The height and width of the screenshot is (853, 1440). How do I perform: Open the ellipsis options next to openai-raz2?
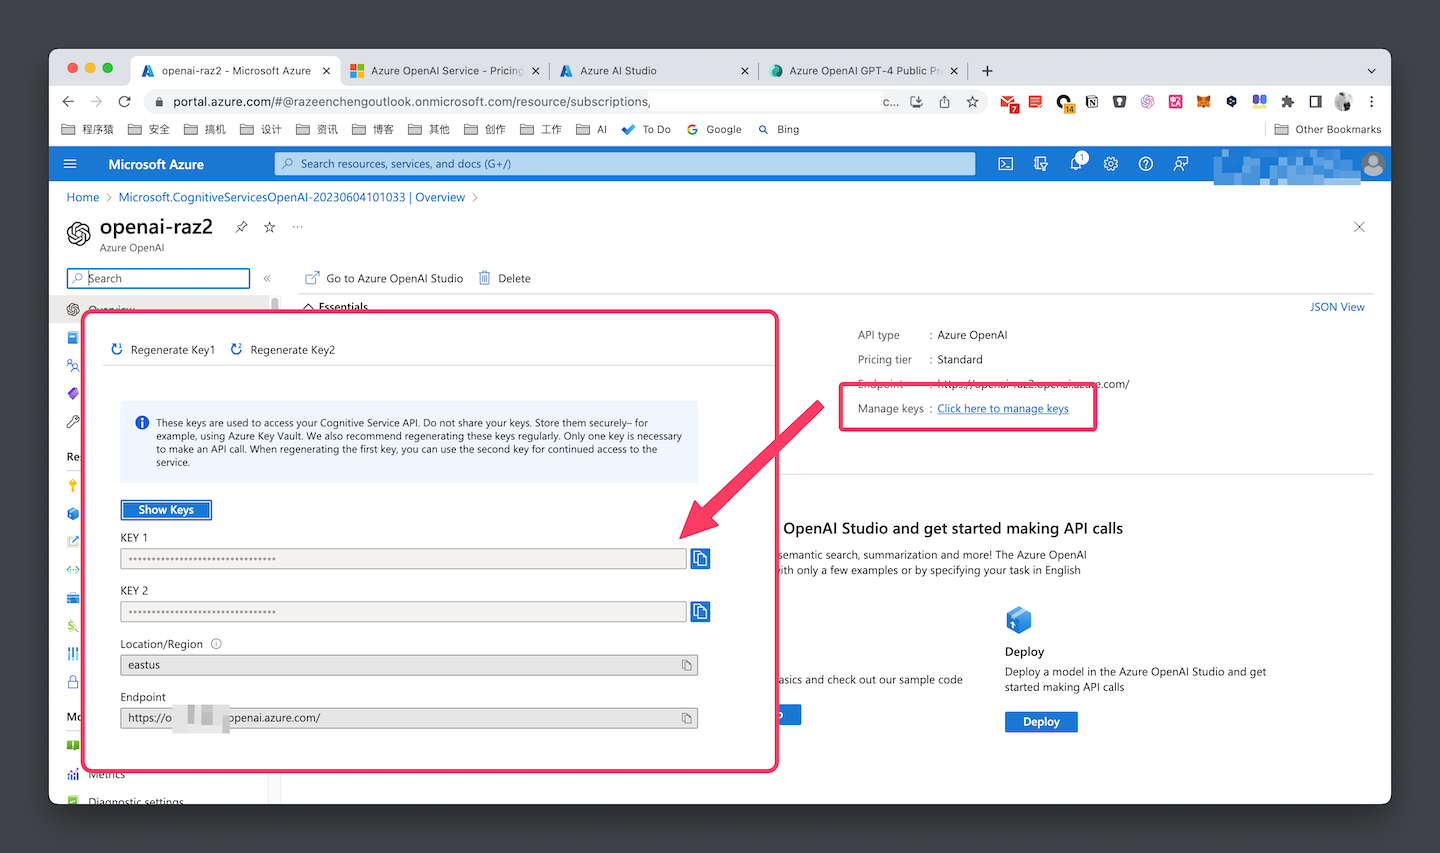coord(297,227)
